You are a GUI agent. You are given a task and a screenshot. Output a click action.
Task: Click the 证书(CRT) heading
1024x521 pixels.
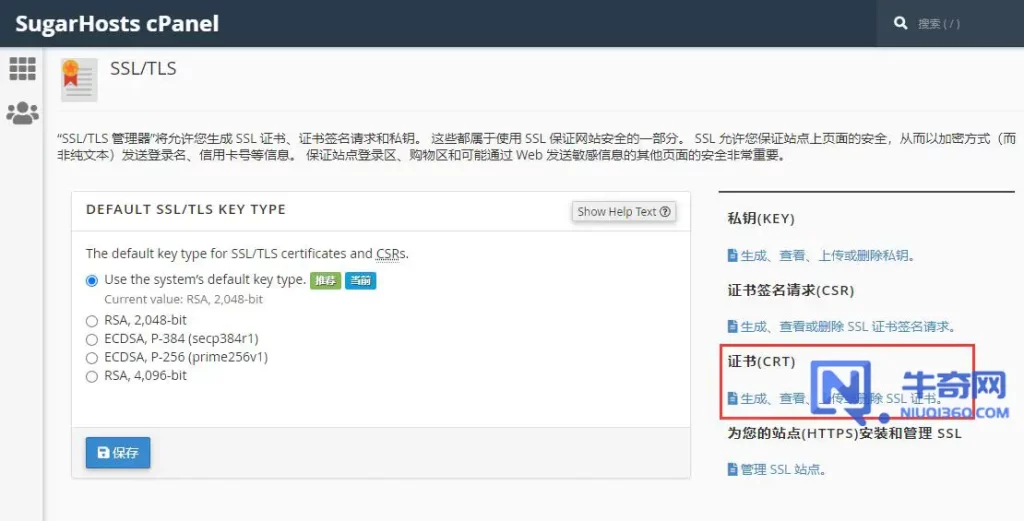[761, 362]
